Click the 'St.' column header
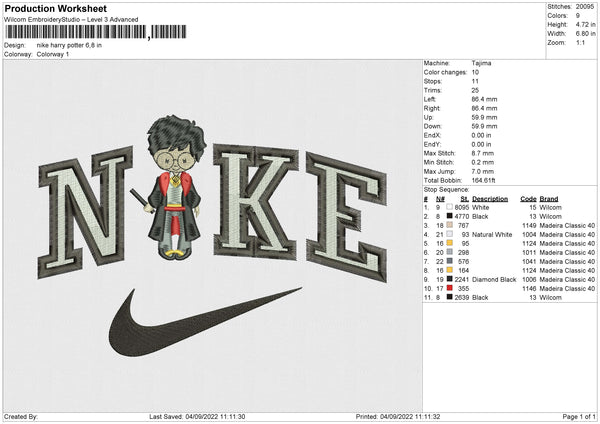 coord(465,199)
